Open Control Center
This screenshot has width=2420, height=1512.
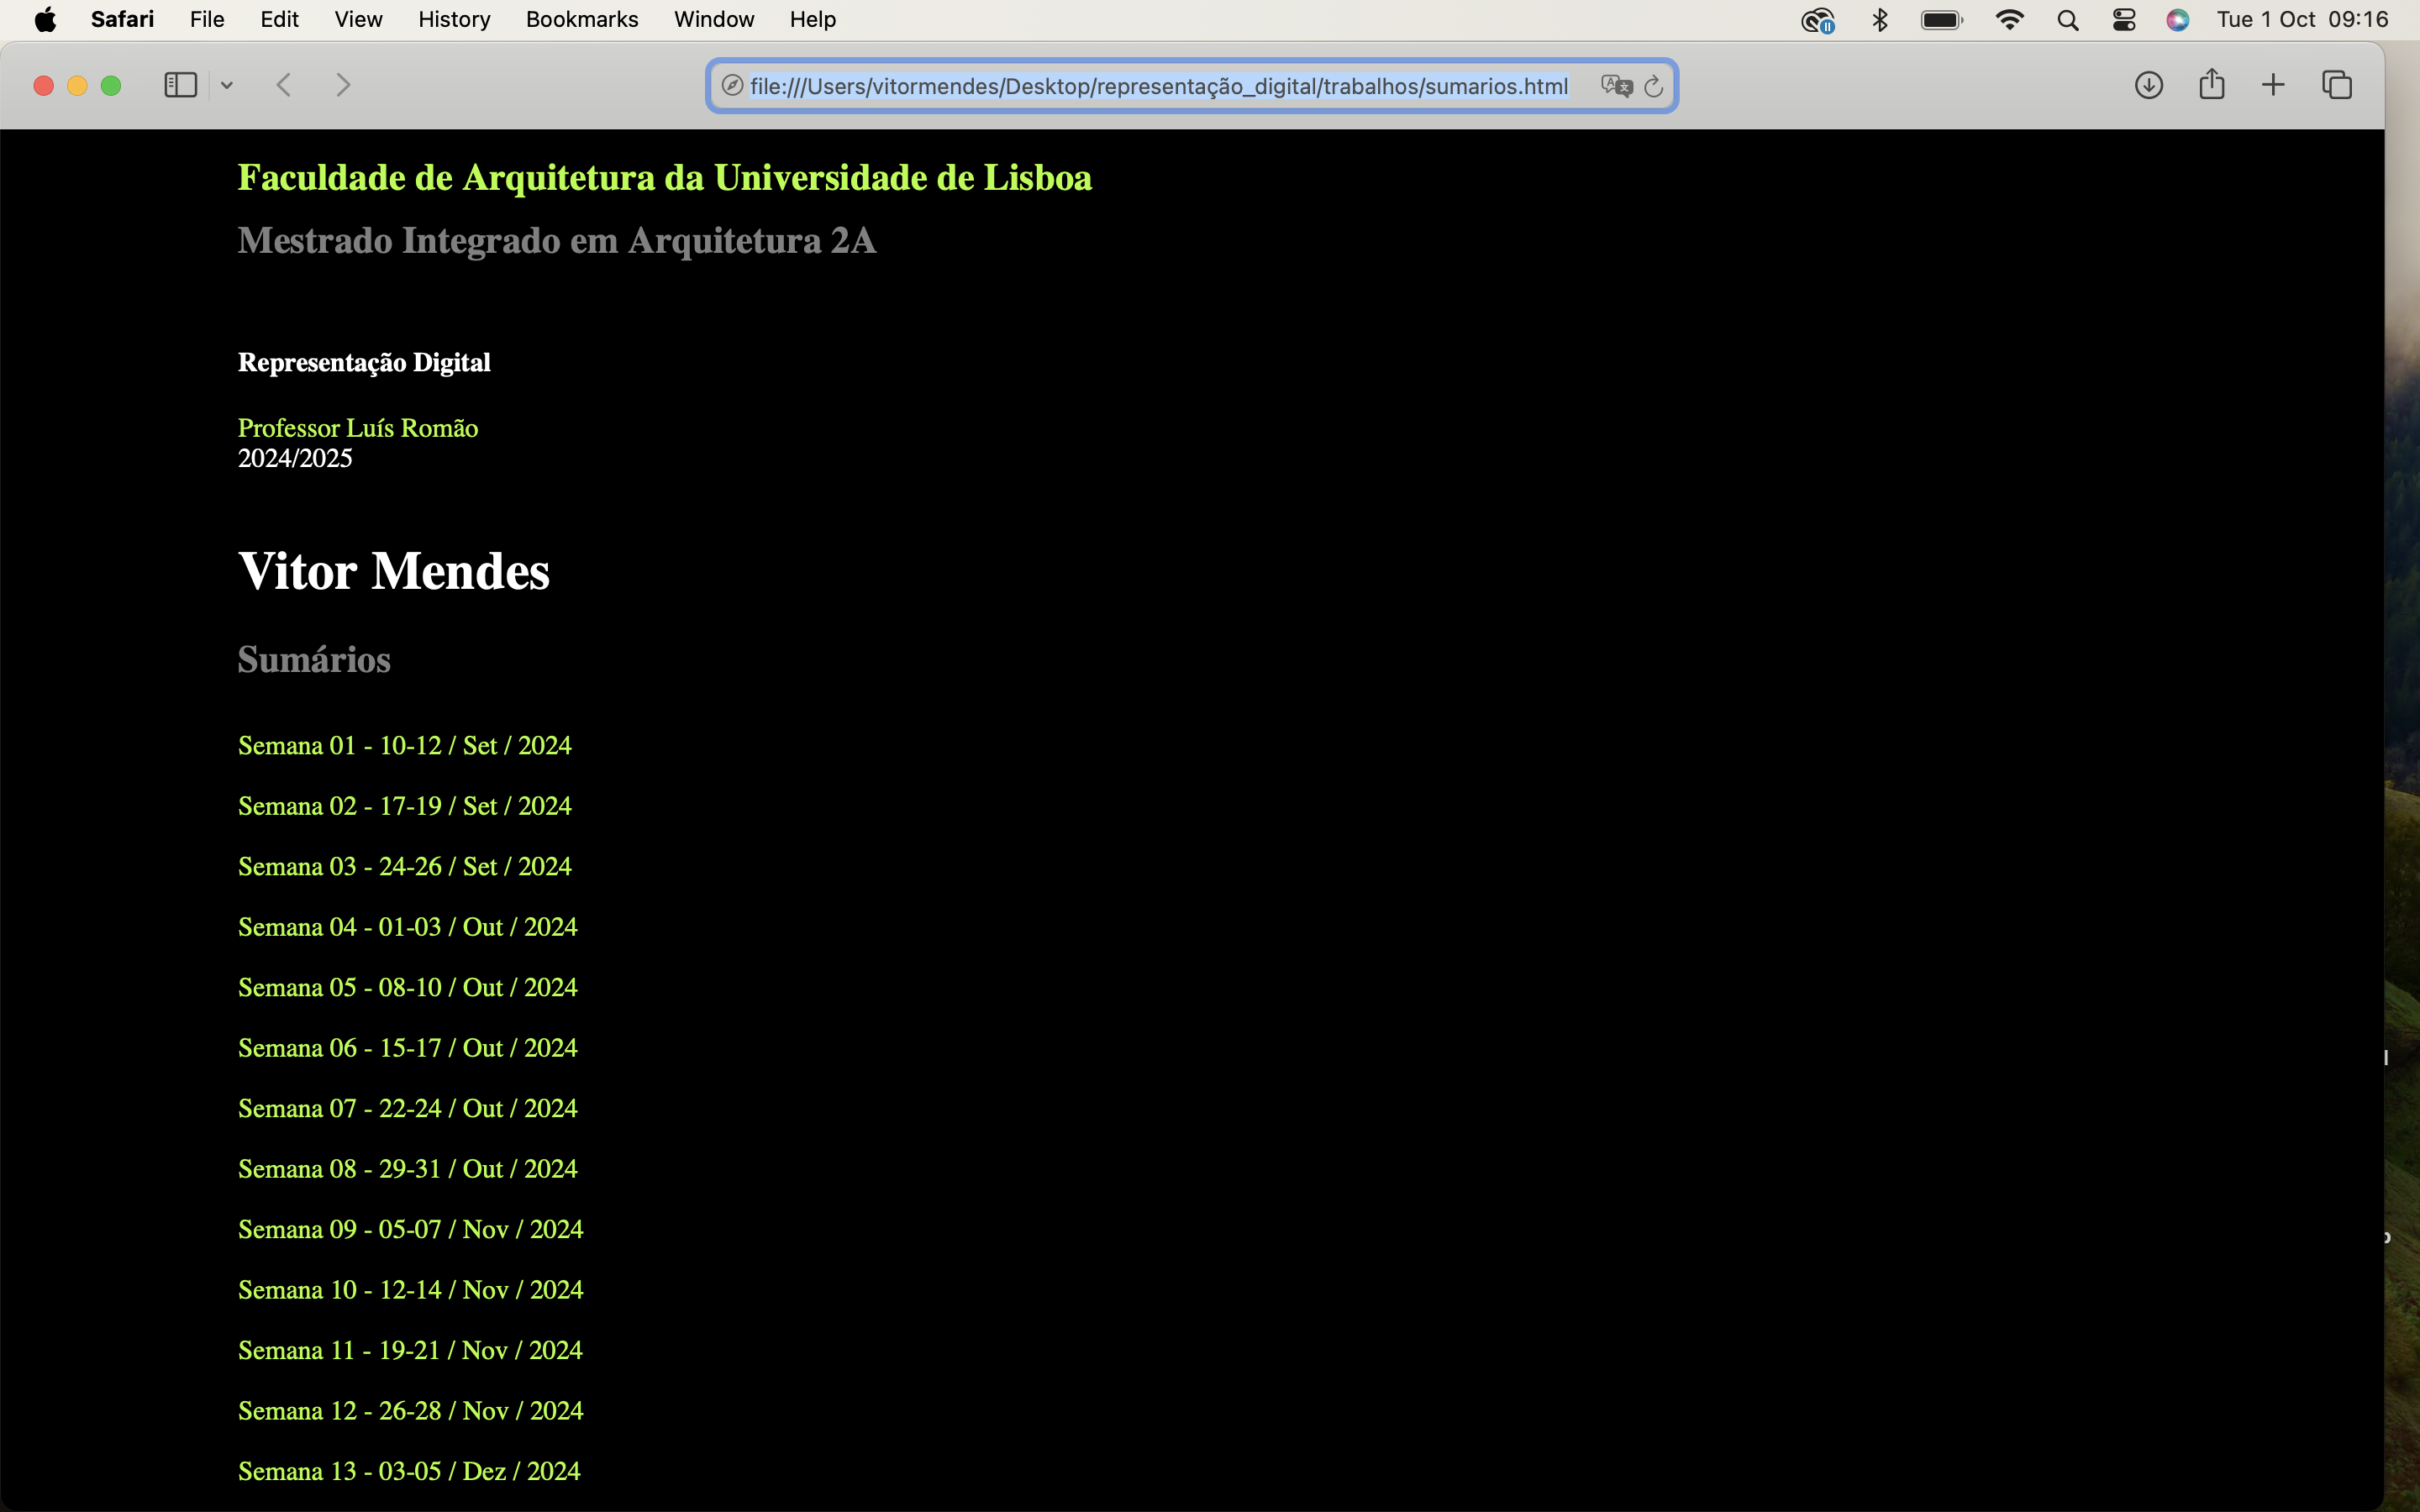tap(2124, 20)
